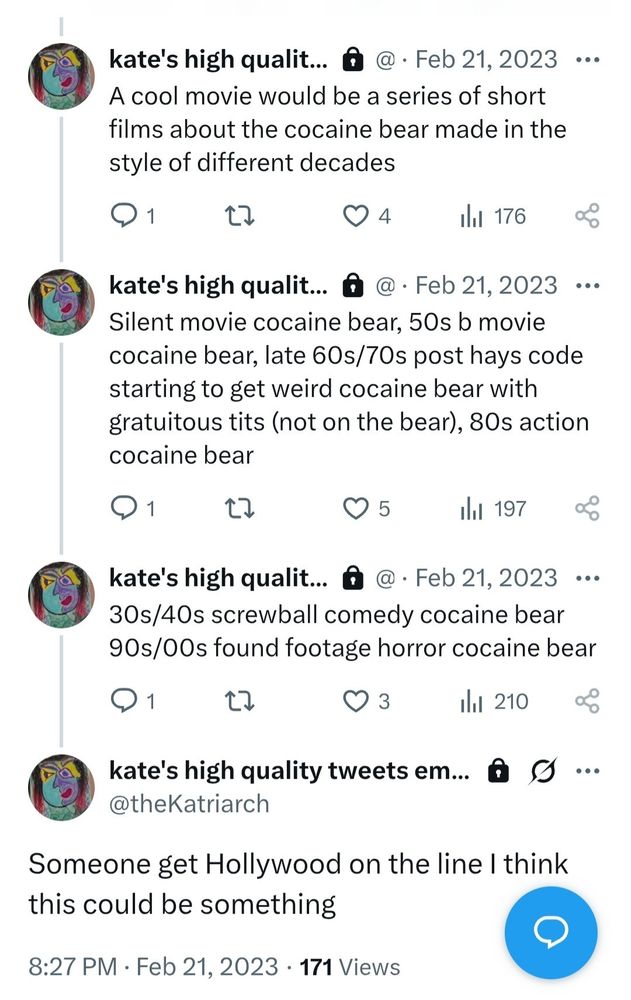Image resolution: width=631 pixels, height=1000 pixels.
Task: Retweet the screwball comedy cocaine bear tweet
Action: (239, 701)
